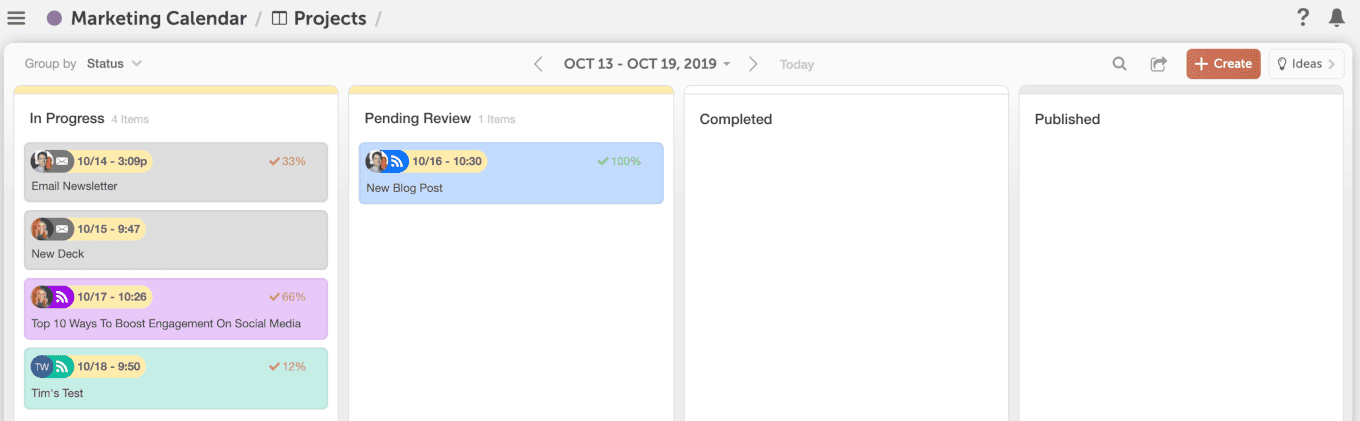Toggle the 100% checkmark on New Blog Post
The width and height of the screenshot is (1360, 421).
point(603,161)
